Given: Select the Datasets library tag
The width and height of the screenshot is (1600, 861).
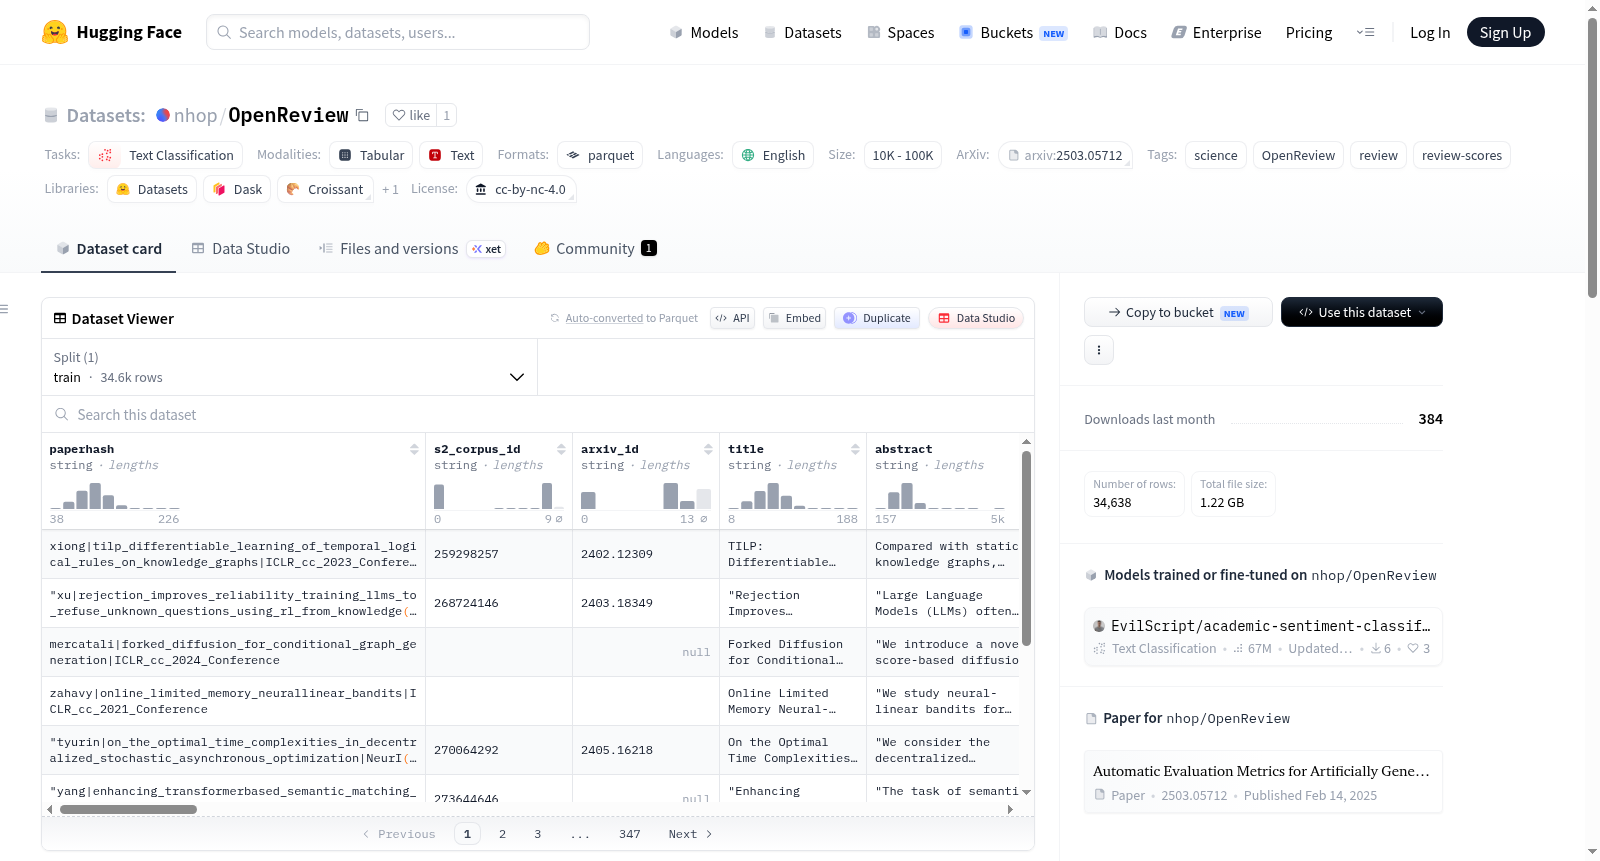Looking at the screenshot, I should 152,189.
